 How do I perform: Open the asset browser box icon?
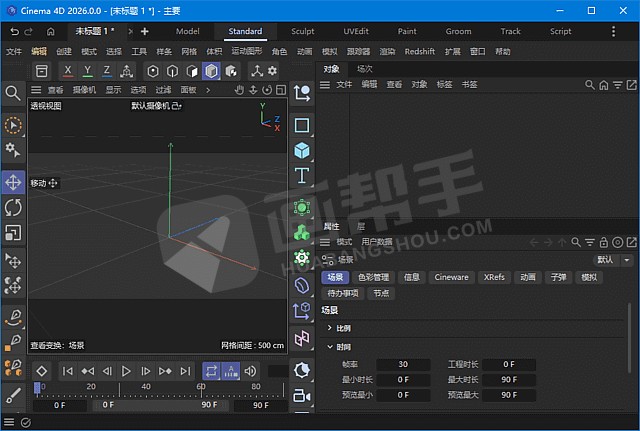[x=42, y=71]
